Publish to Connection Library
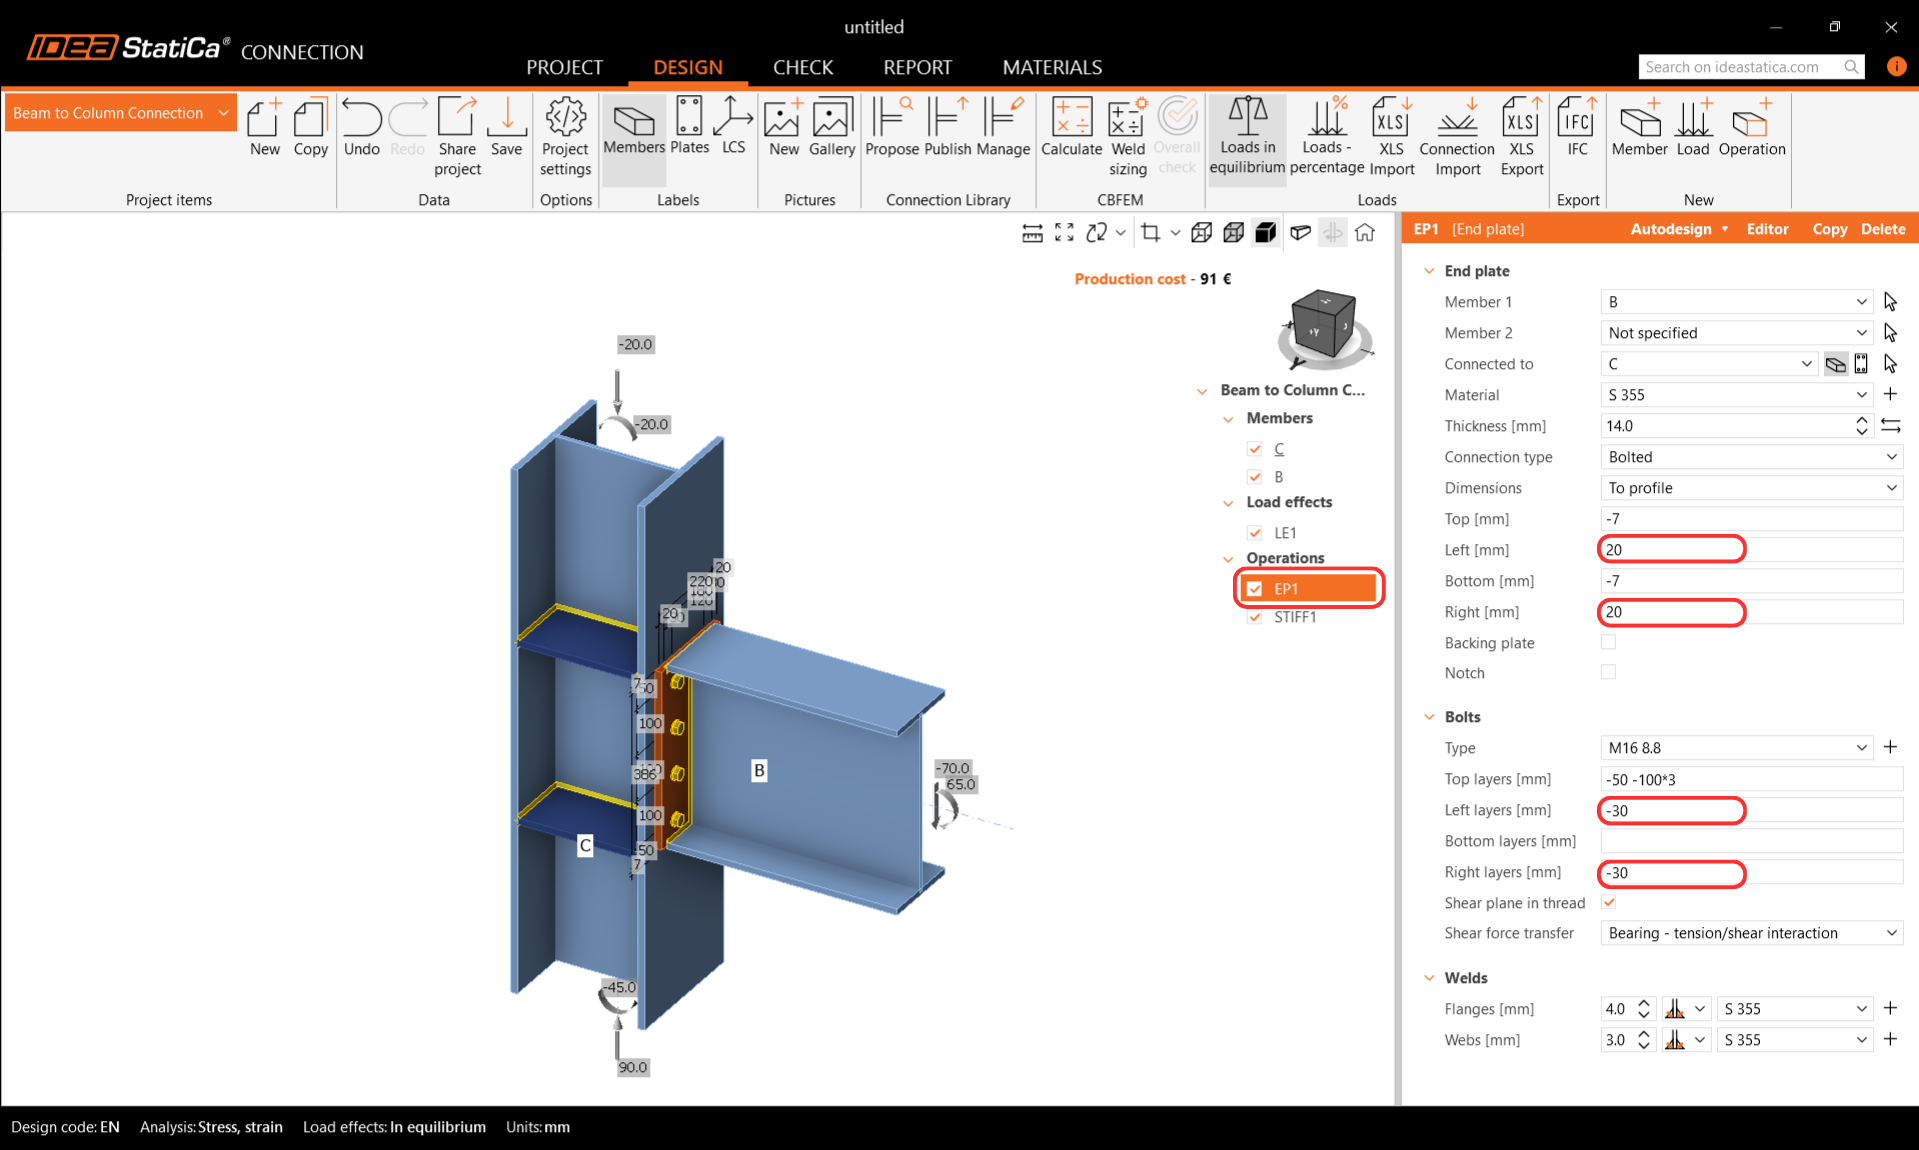 947,127
